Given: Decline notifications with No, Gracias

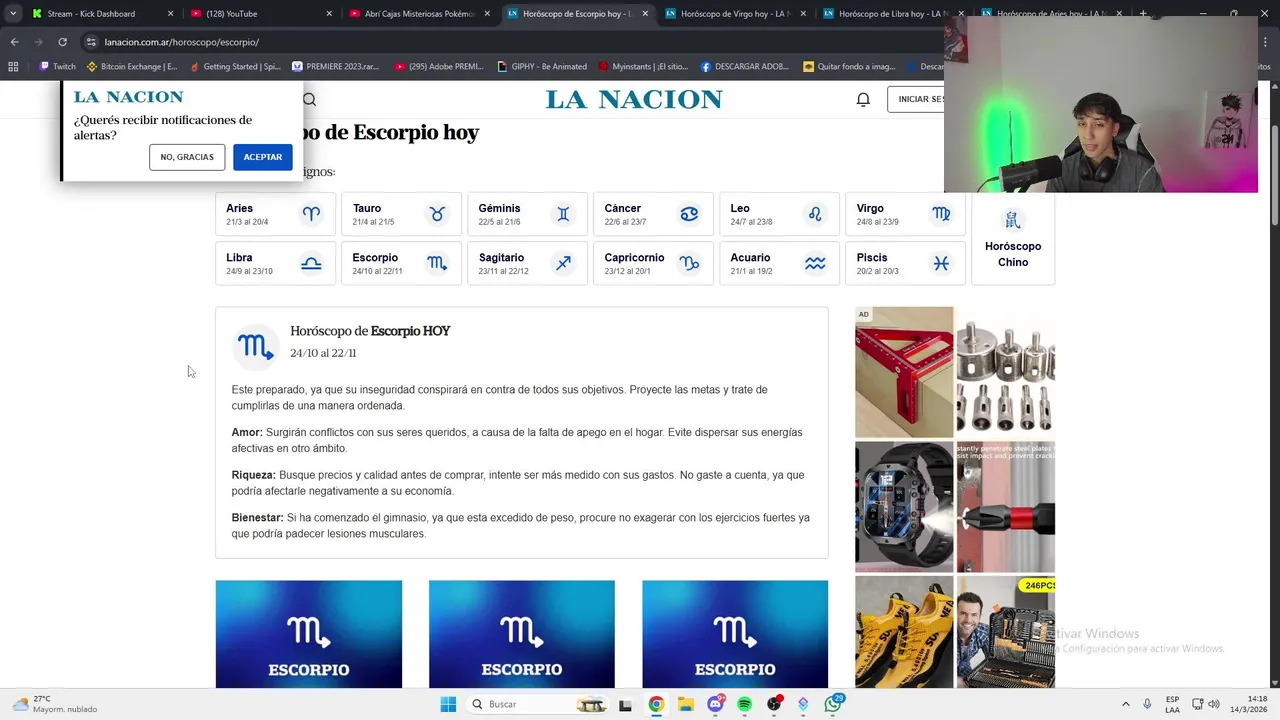Looking at the screenshot, I should pos(187,157).
